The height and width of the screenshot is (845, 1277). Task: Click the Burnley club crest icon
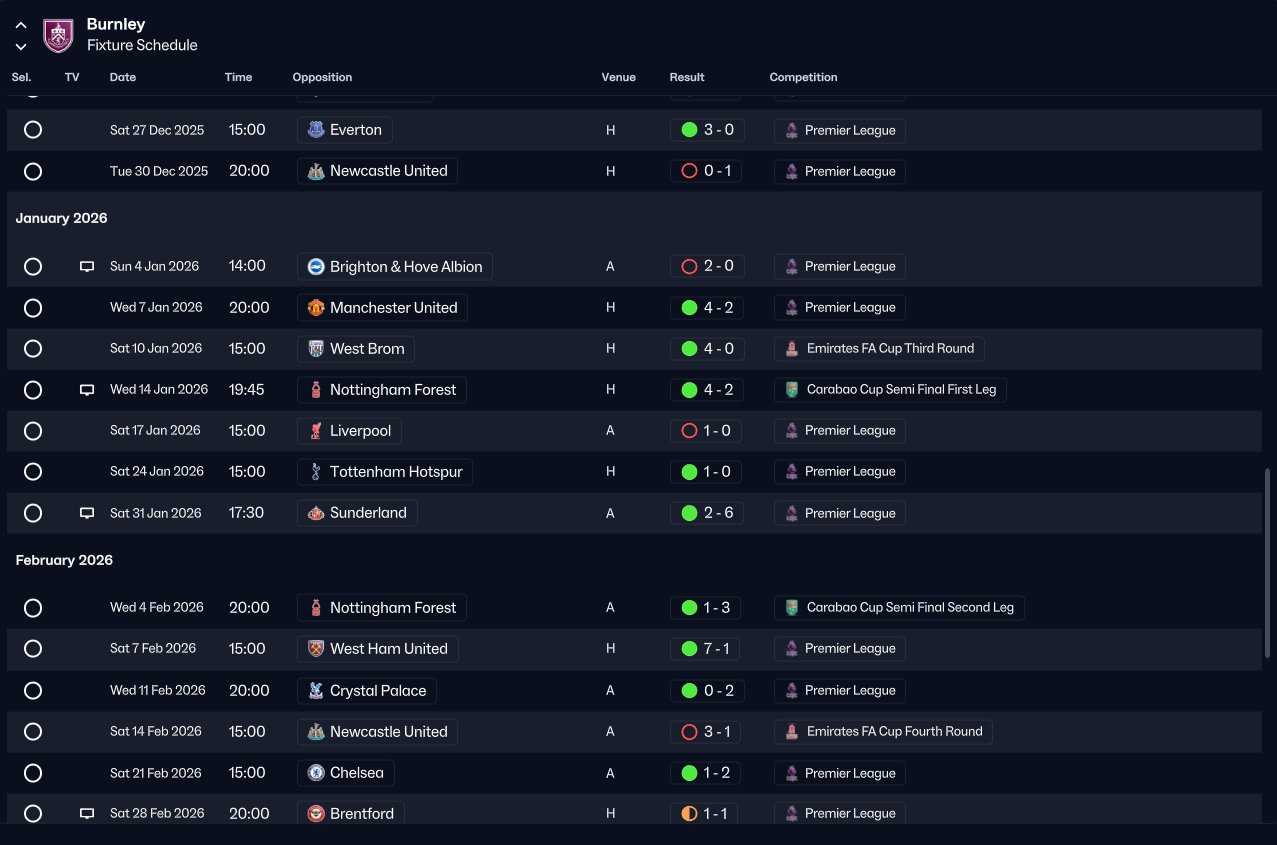pos(58,35)
